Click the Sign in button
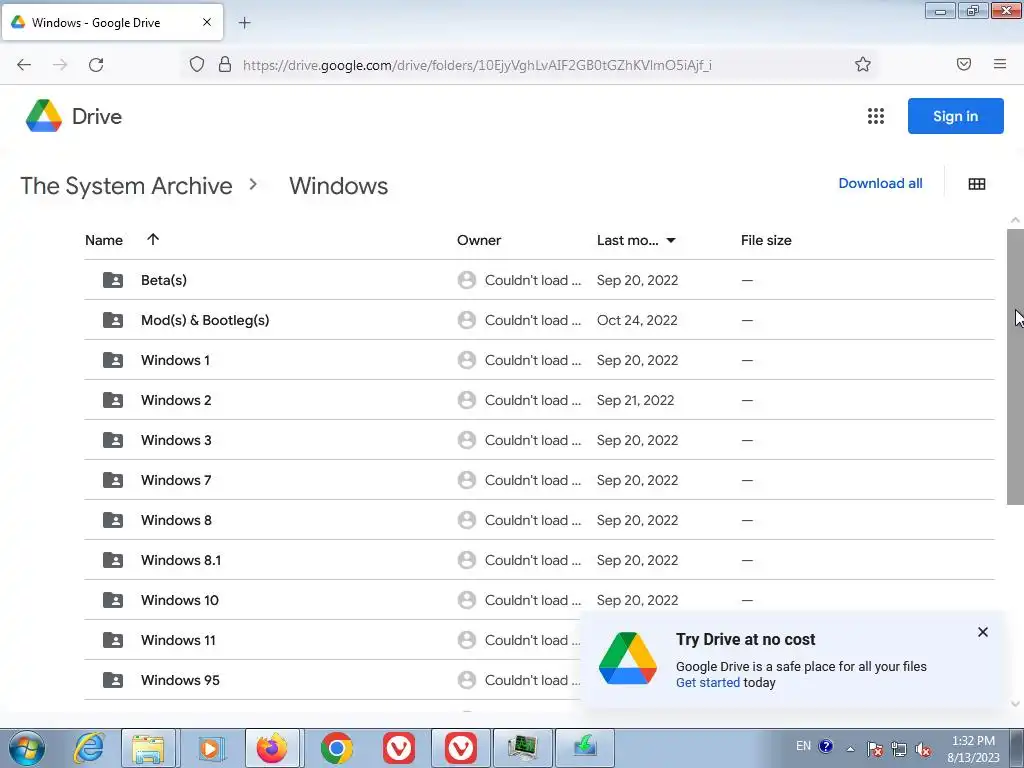 (x=955, y=116)
